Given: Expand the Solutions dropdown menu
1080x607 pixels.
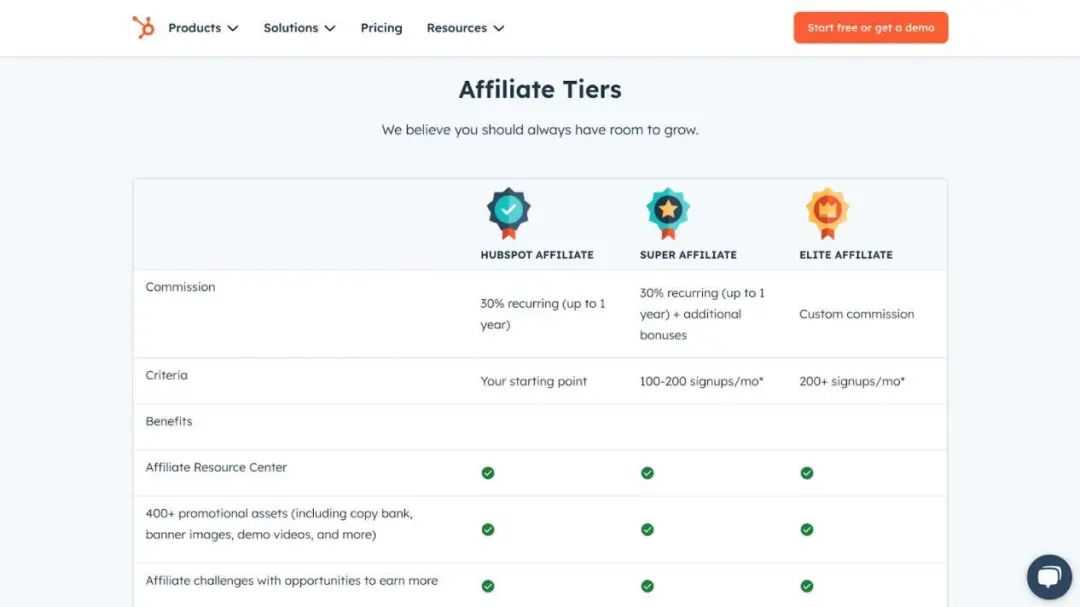Looking at the screenshot, I should [x=299, y=28].
